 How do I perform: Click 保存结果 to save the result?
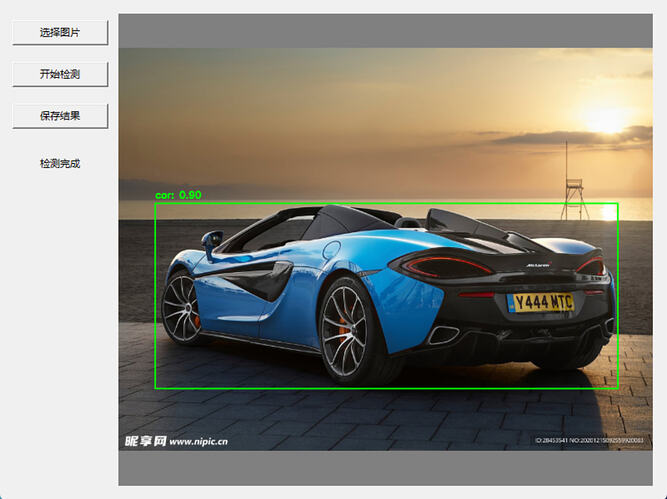pos(60,115)
